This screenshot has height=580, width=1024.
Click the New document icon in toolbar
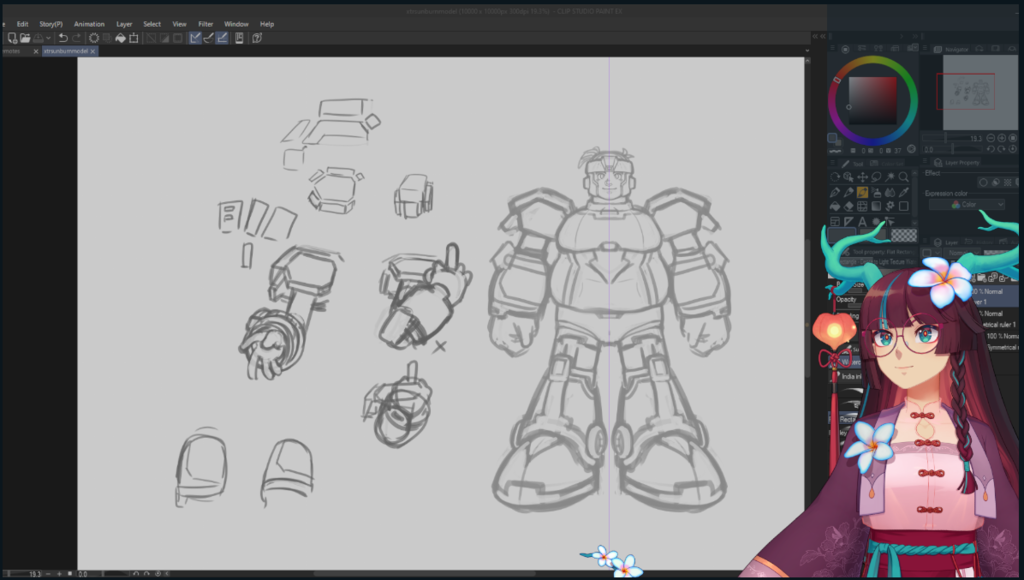pyautogui.click(x=12, y=38)
